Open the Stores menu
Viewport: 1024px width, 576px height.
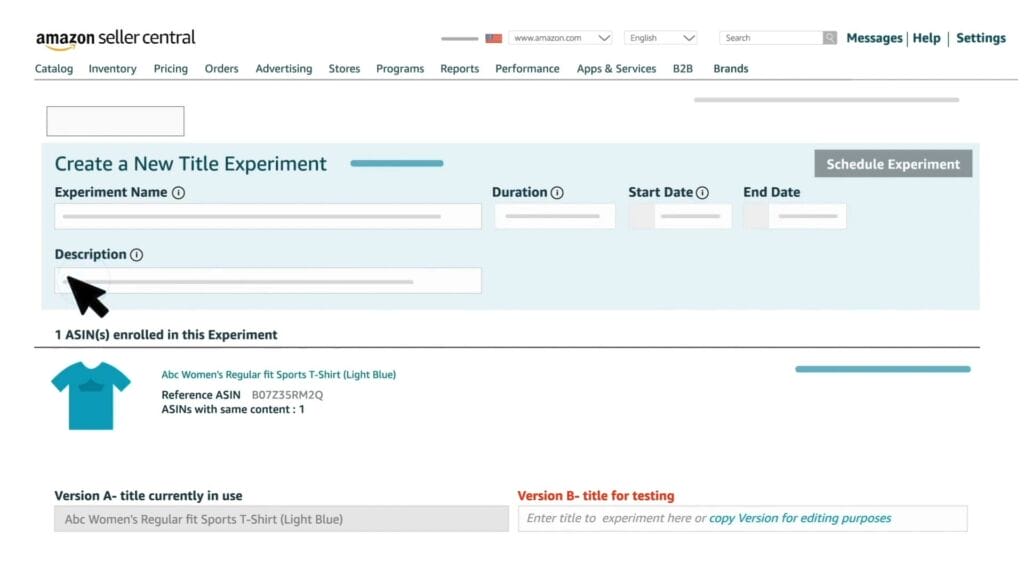coord(344,69)
